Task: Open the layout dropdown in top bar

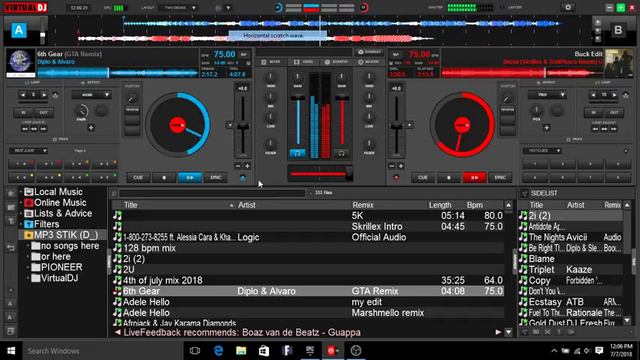Action: click(180, 8)
